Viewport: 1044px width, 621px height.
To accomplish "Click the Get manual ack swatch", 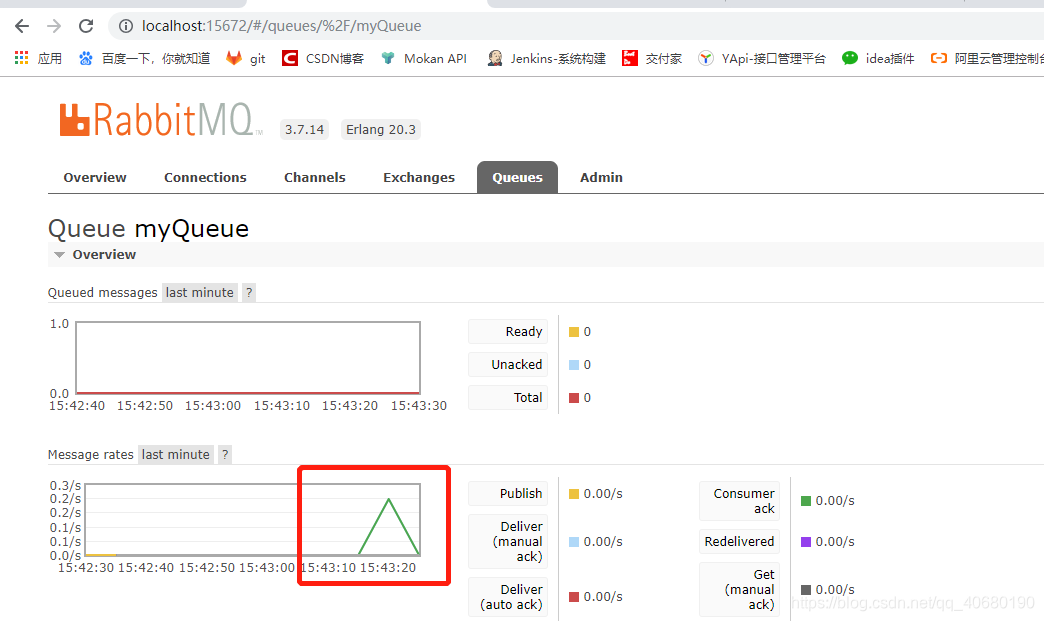I will coord(806,590).
